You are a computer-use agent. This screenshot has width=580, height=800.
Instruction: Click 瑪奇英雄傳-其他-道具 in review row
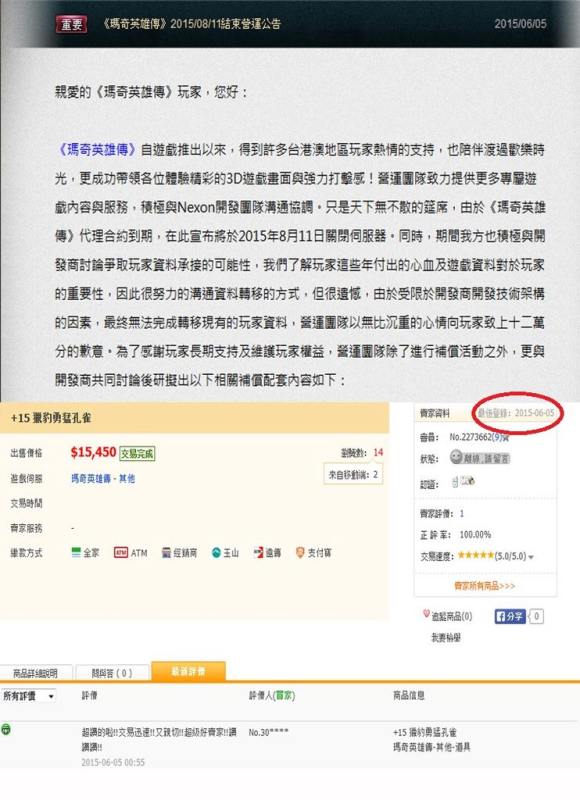(x=432, y=747)
